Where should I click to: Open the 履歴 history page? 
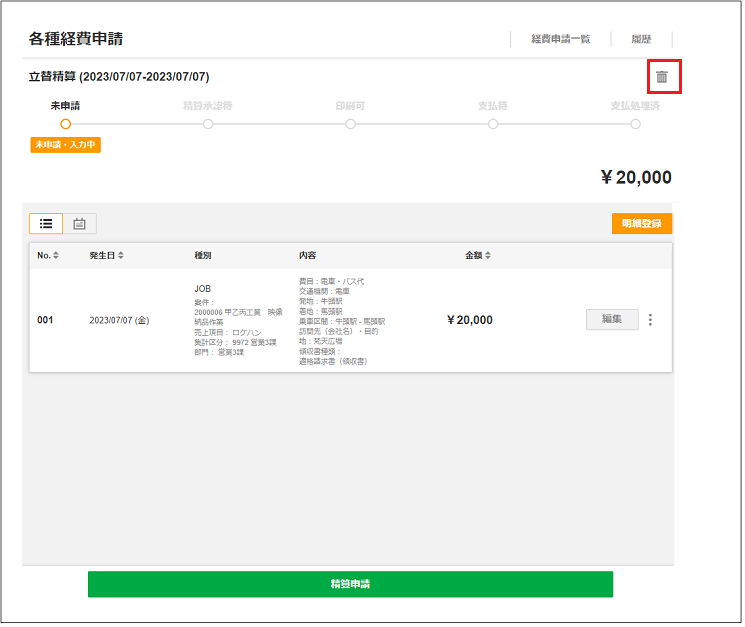(641, 39)
